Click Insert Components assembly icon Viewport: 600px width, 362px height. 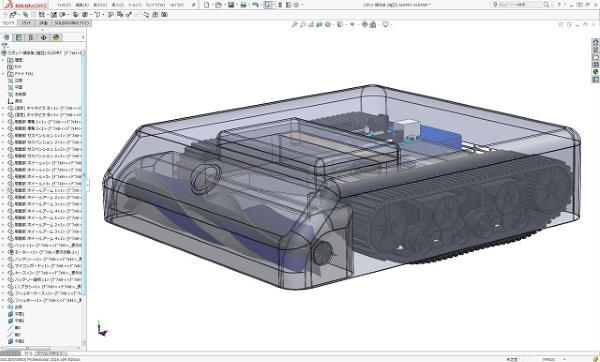point(13,15)
